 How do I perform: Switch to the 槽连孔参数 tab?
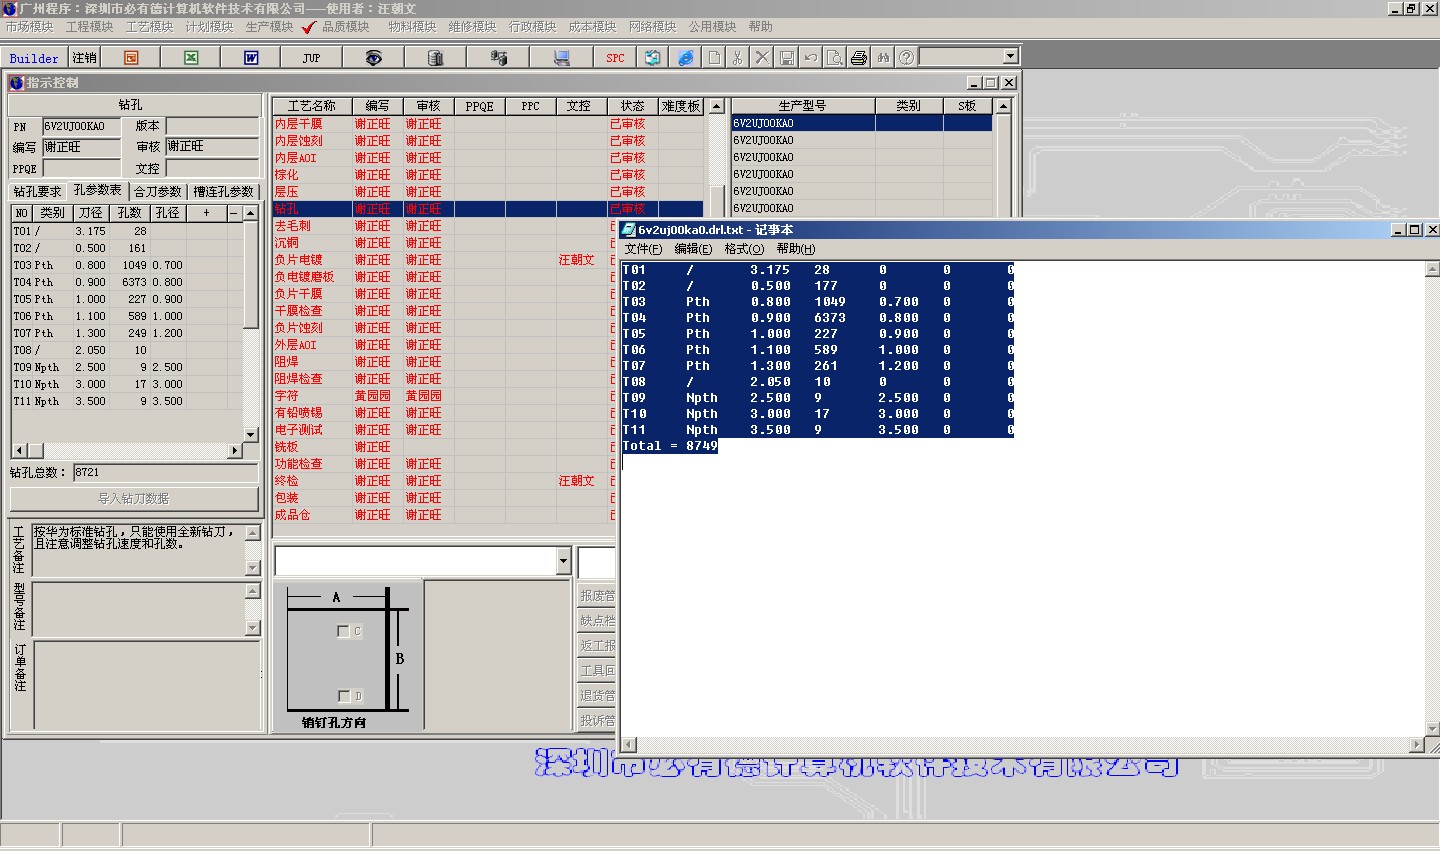[x=223, y=192]
